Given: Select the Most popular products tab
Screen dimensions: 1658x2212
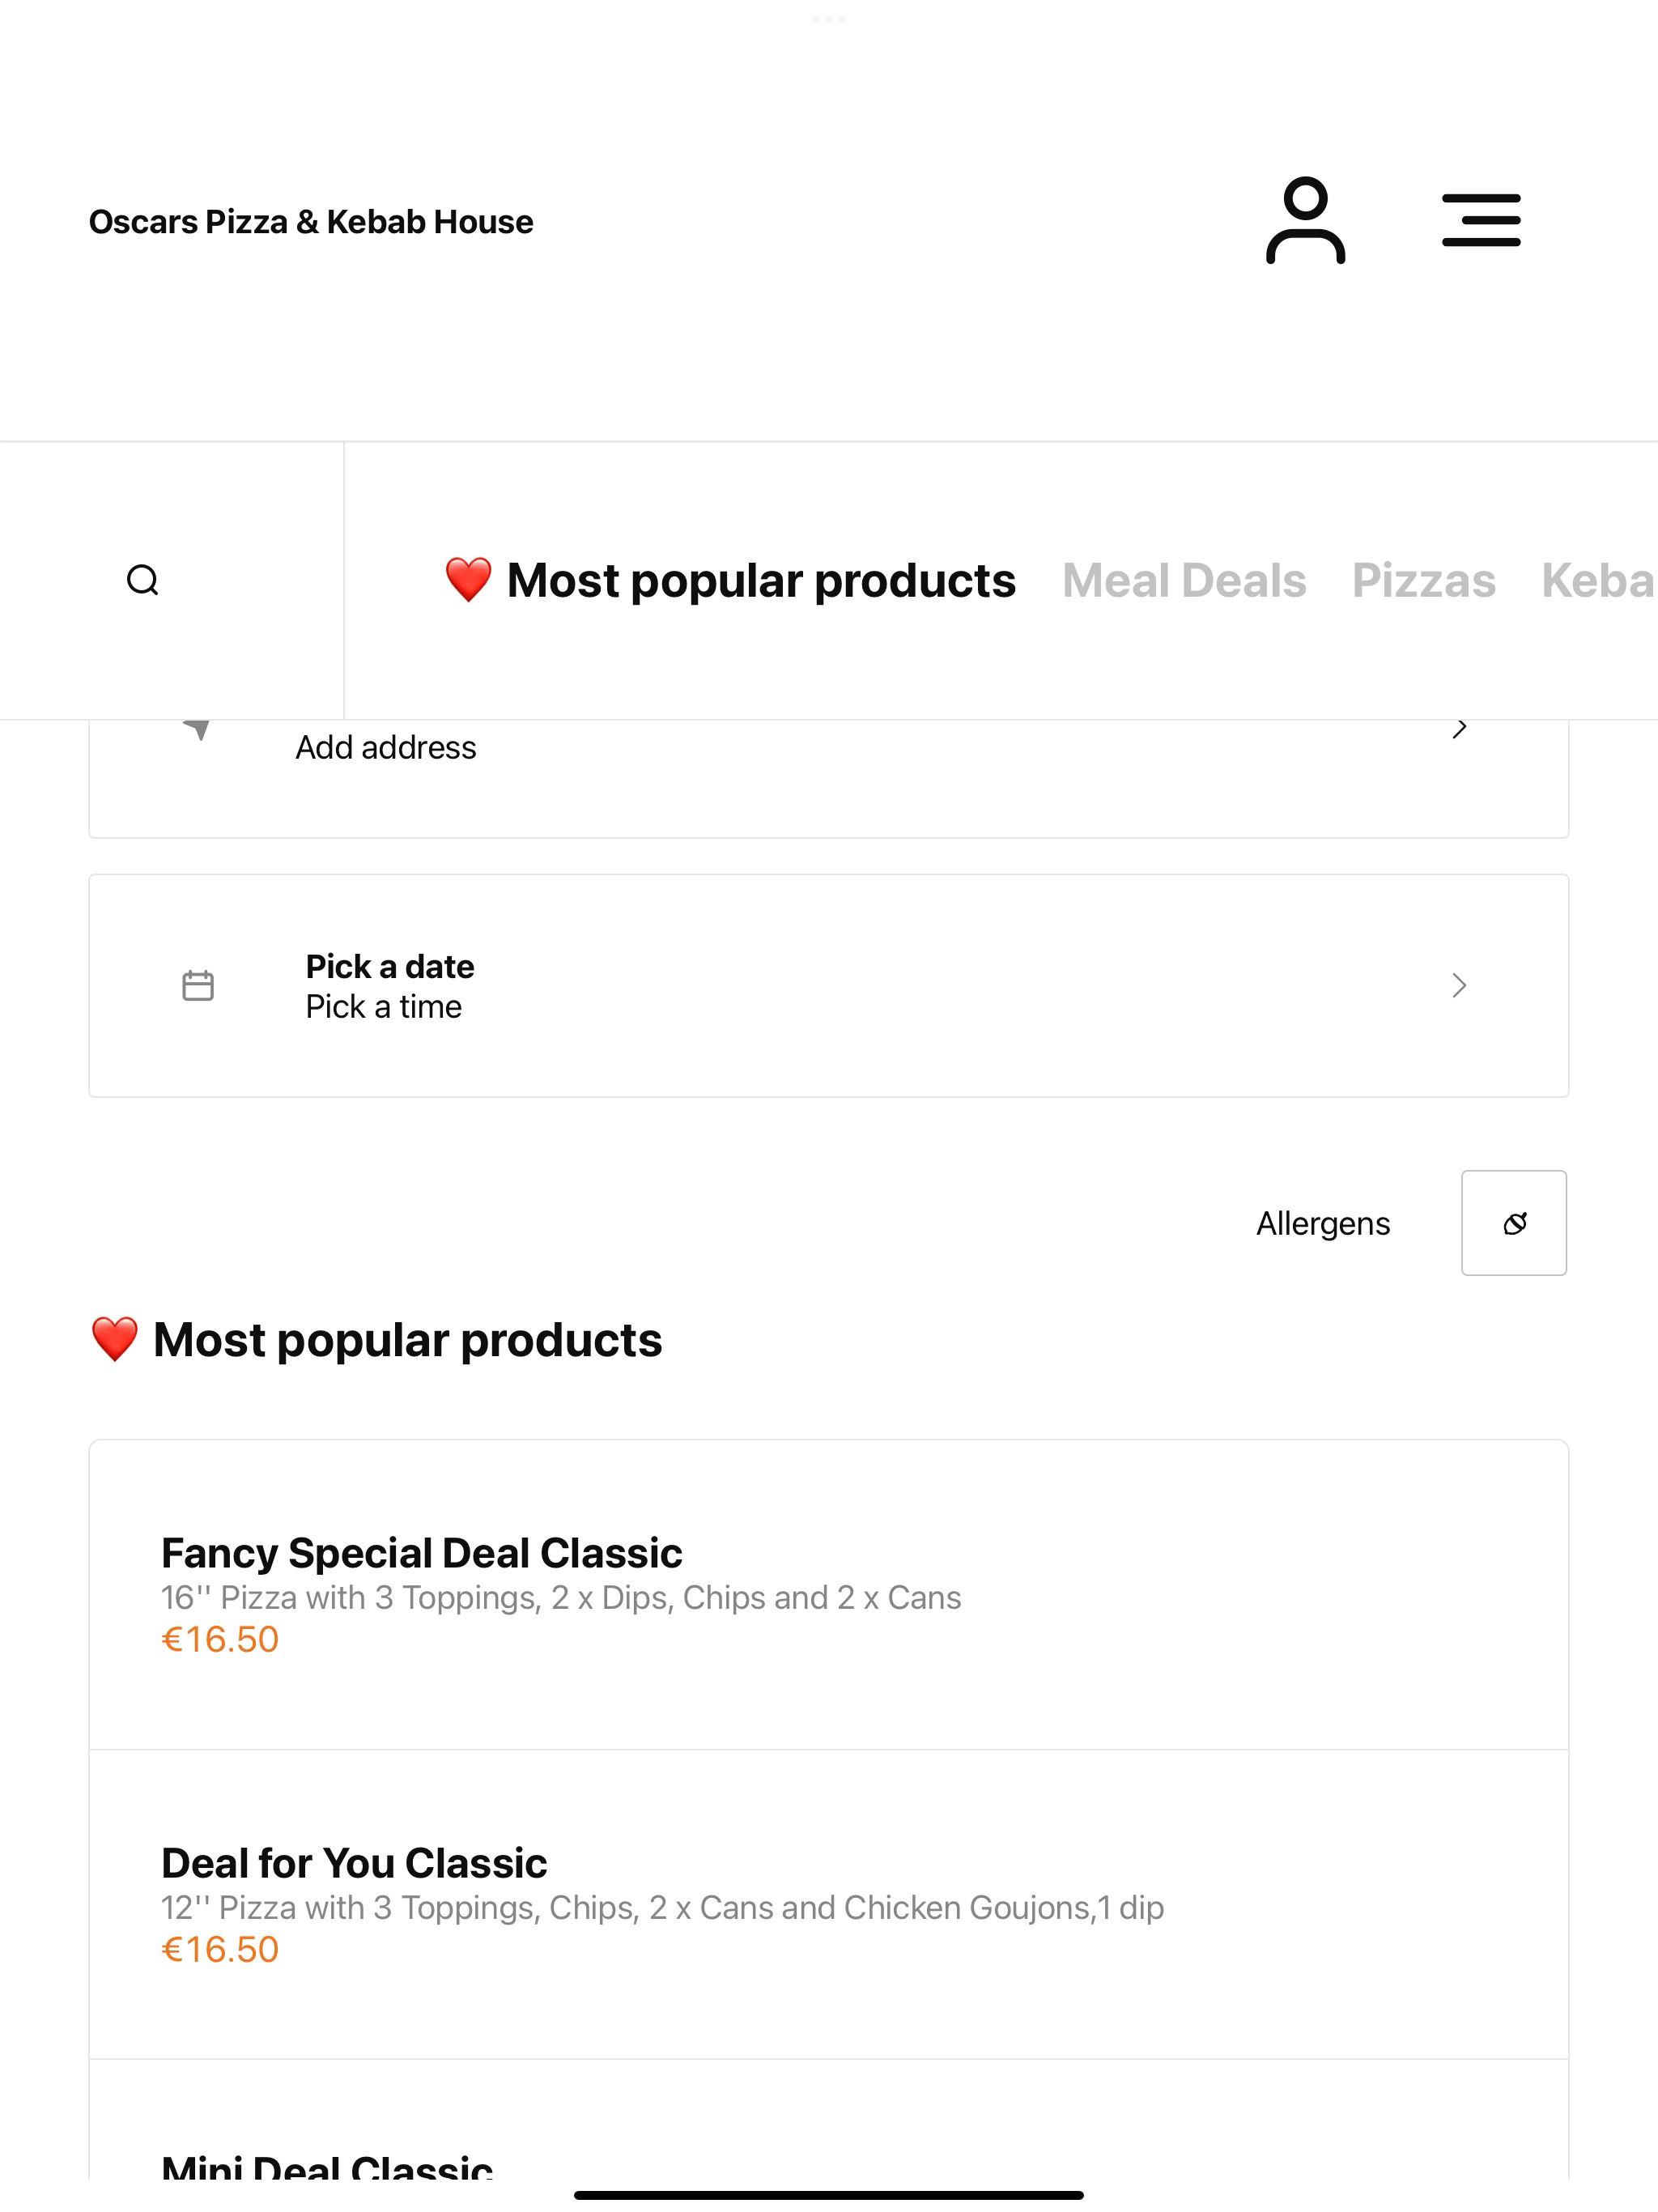Looking at the screenshot, I should (x=730, y=581).
